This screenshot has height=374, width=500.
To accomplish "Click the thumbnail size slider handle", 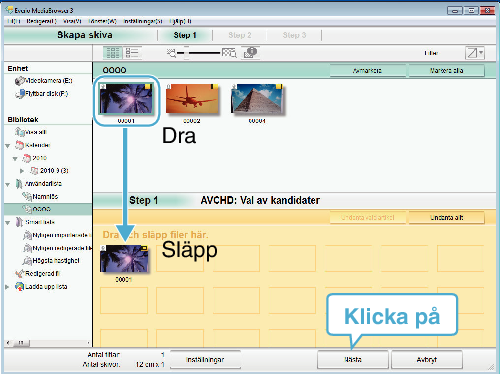I will (187, 53).
